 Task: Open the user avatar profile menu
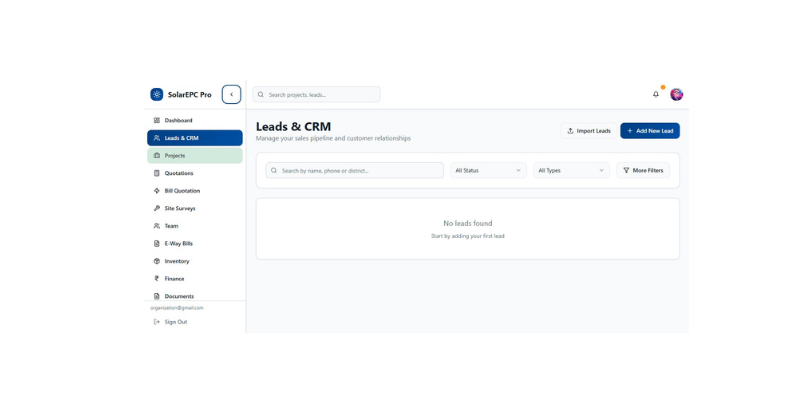point(677,94)
